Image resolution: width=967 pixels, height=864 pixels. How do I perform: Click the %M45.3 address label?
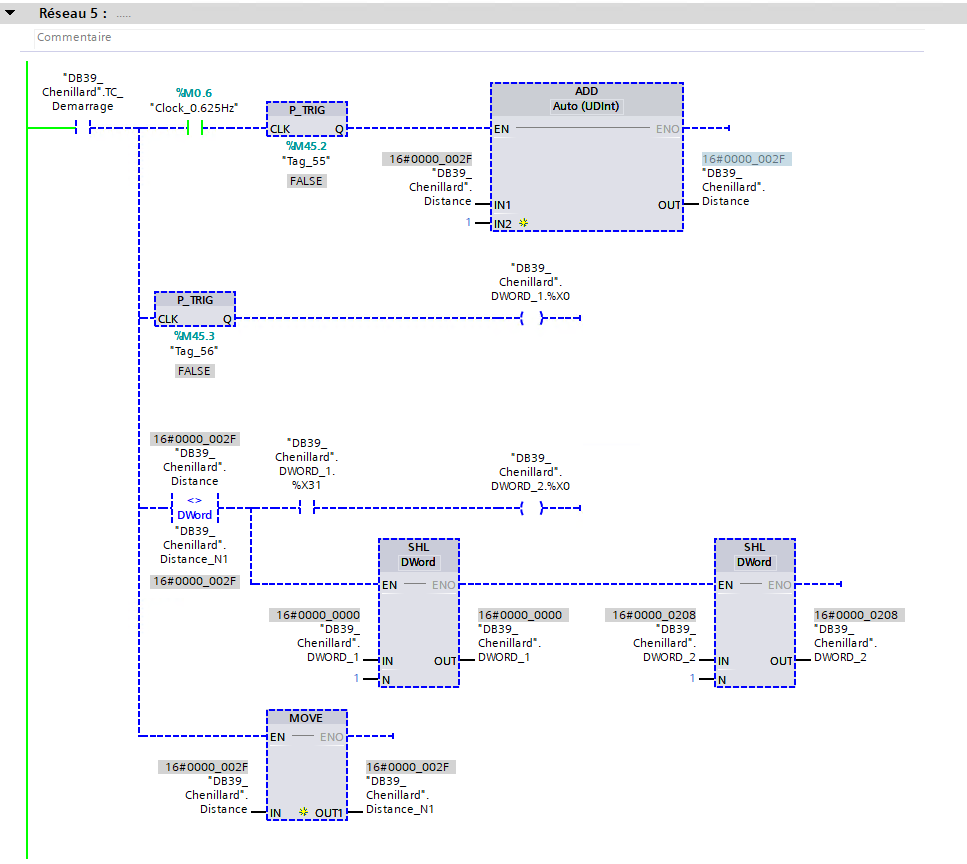tap(194, 336)
